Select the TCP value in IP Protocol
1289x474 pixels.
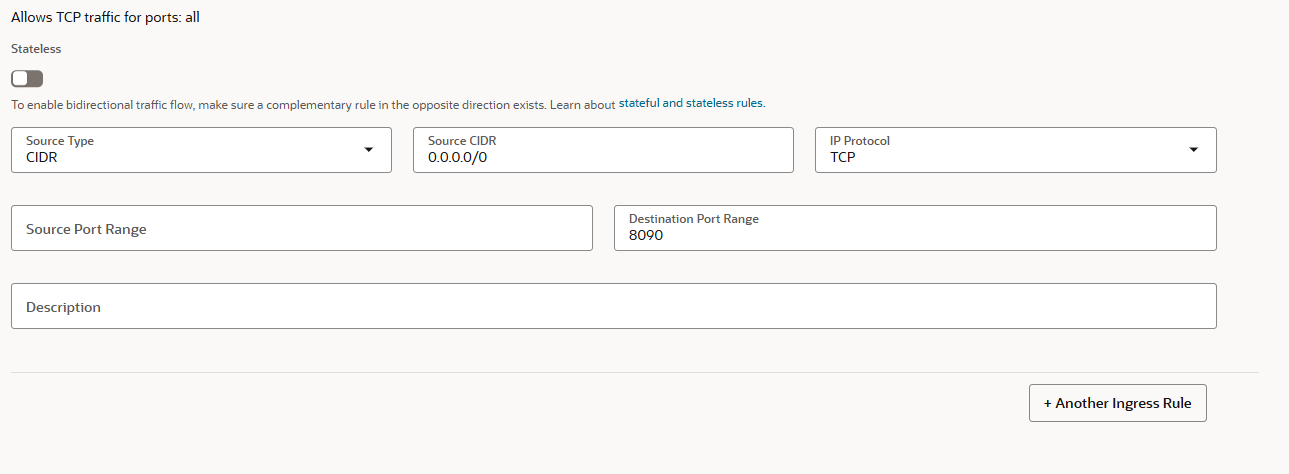click(843, 157)
